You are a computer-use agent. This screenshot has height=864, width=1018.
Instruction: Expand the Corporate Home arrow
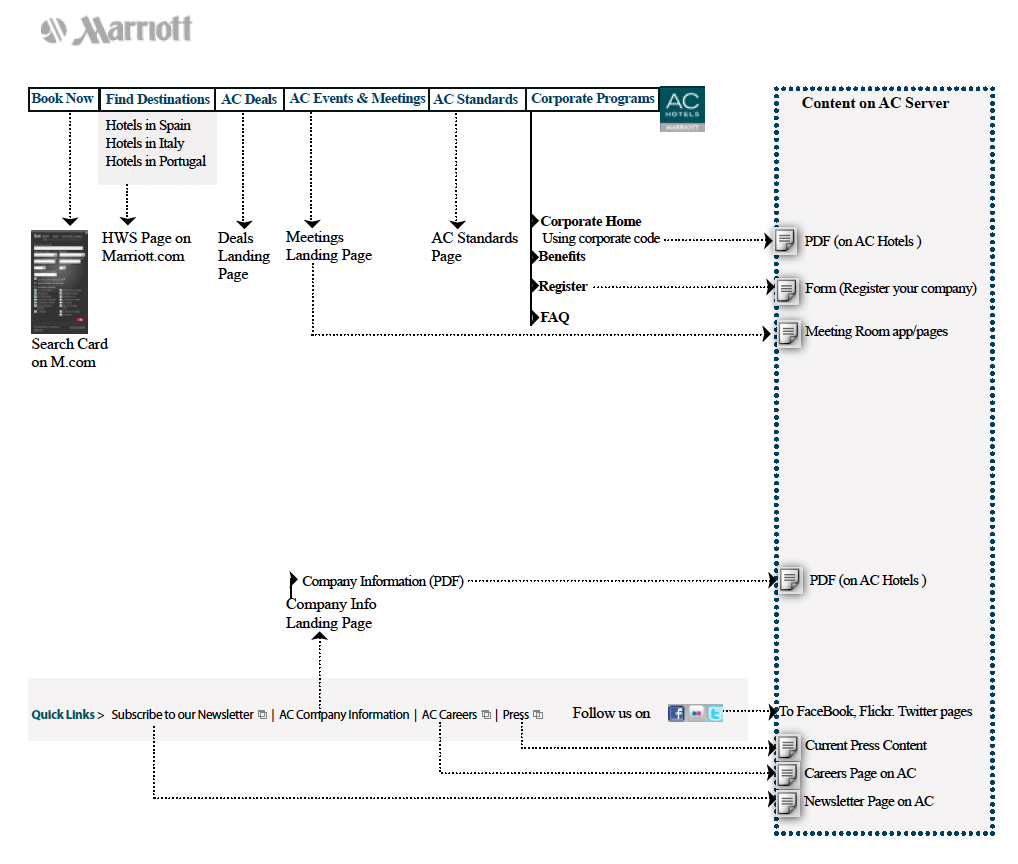[535, 221]
